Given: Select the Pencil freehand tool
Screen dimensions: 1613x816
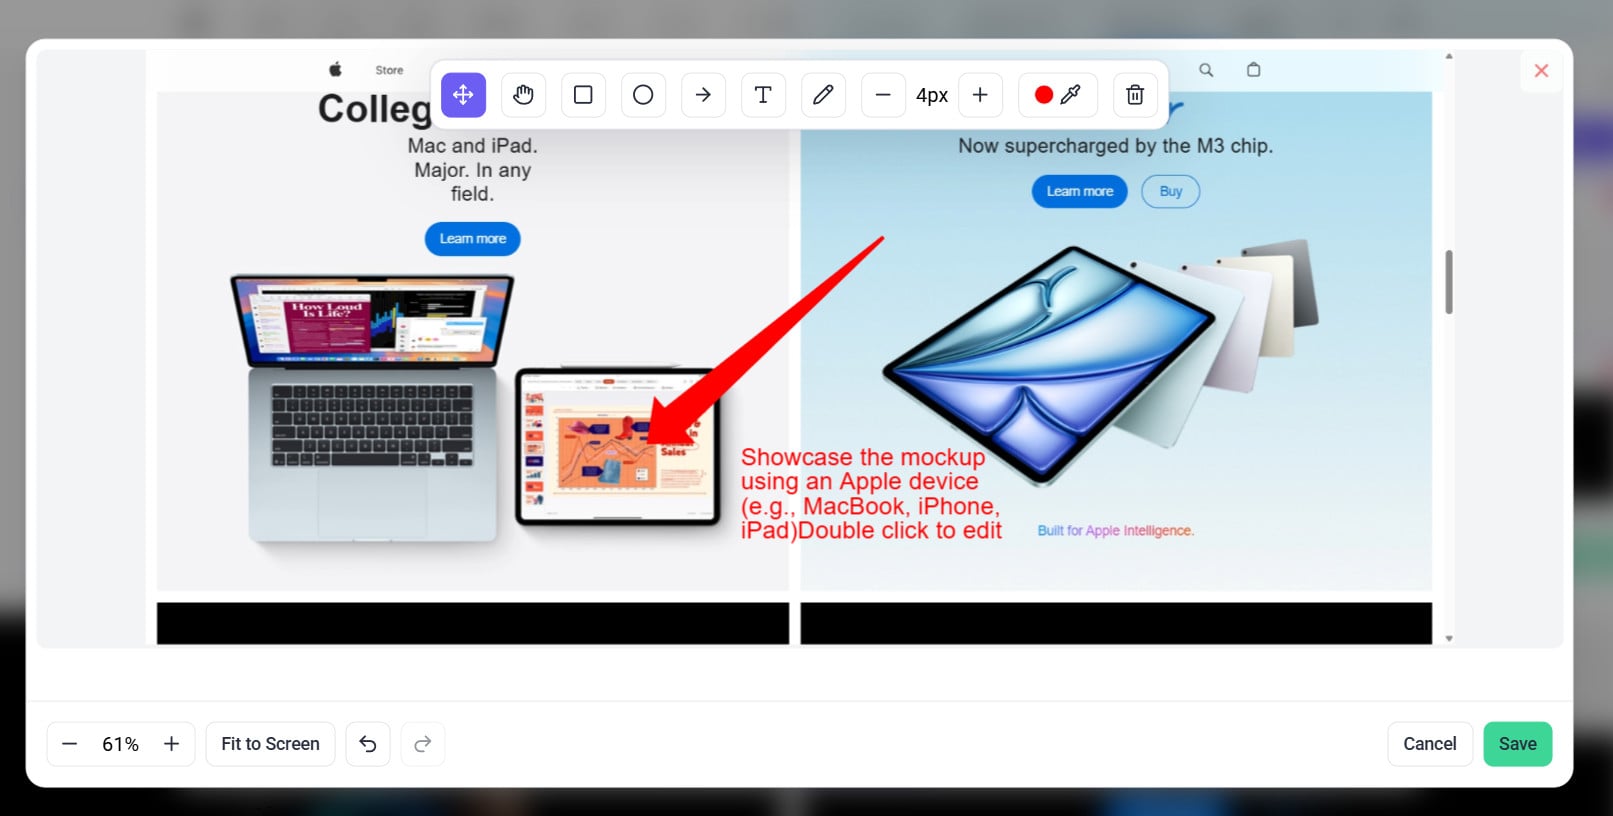Looking at the screenshot, I should pyautogui.click(x=823, y=95).
